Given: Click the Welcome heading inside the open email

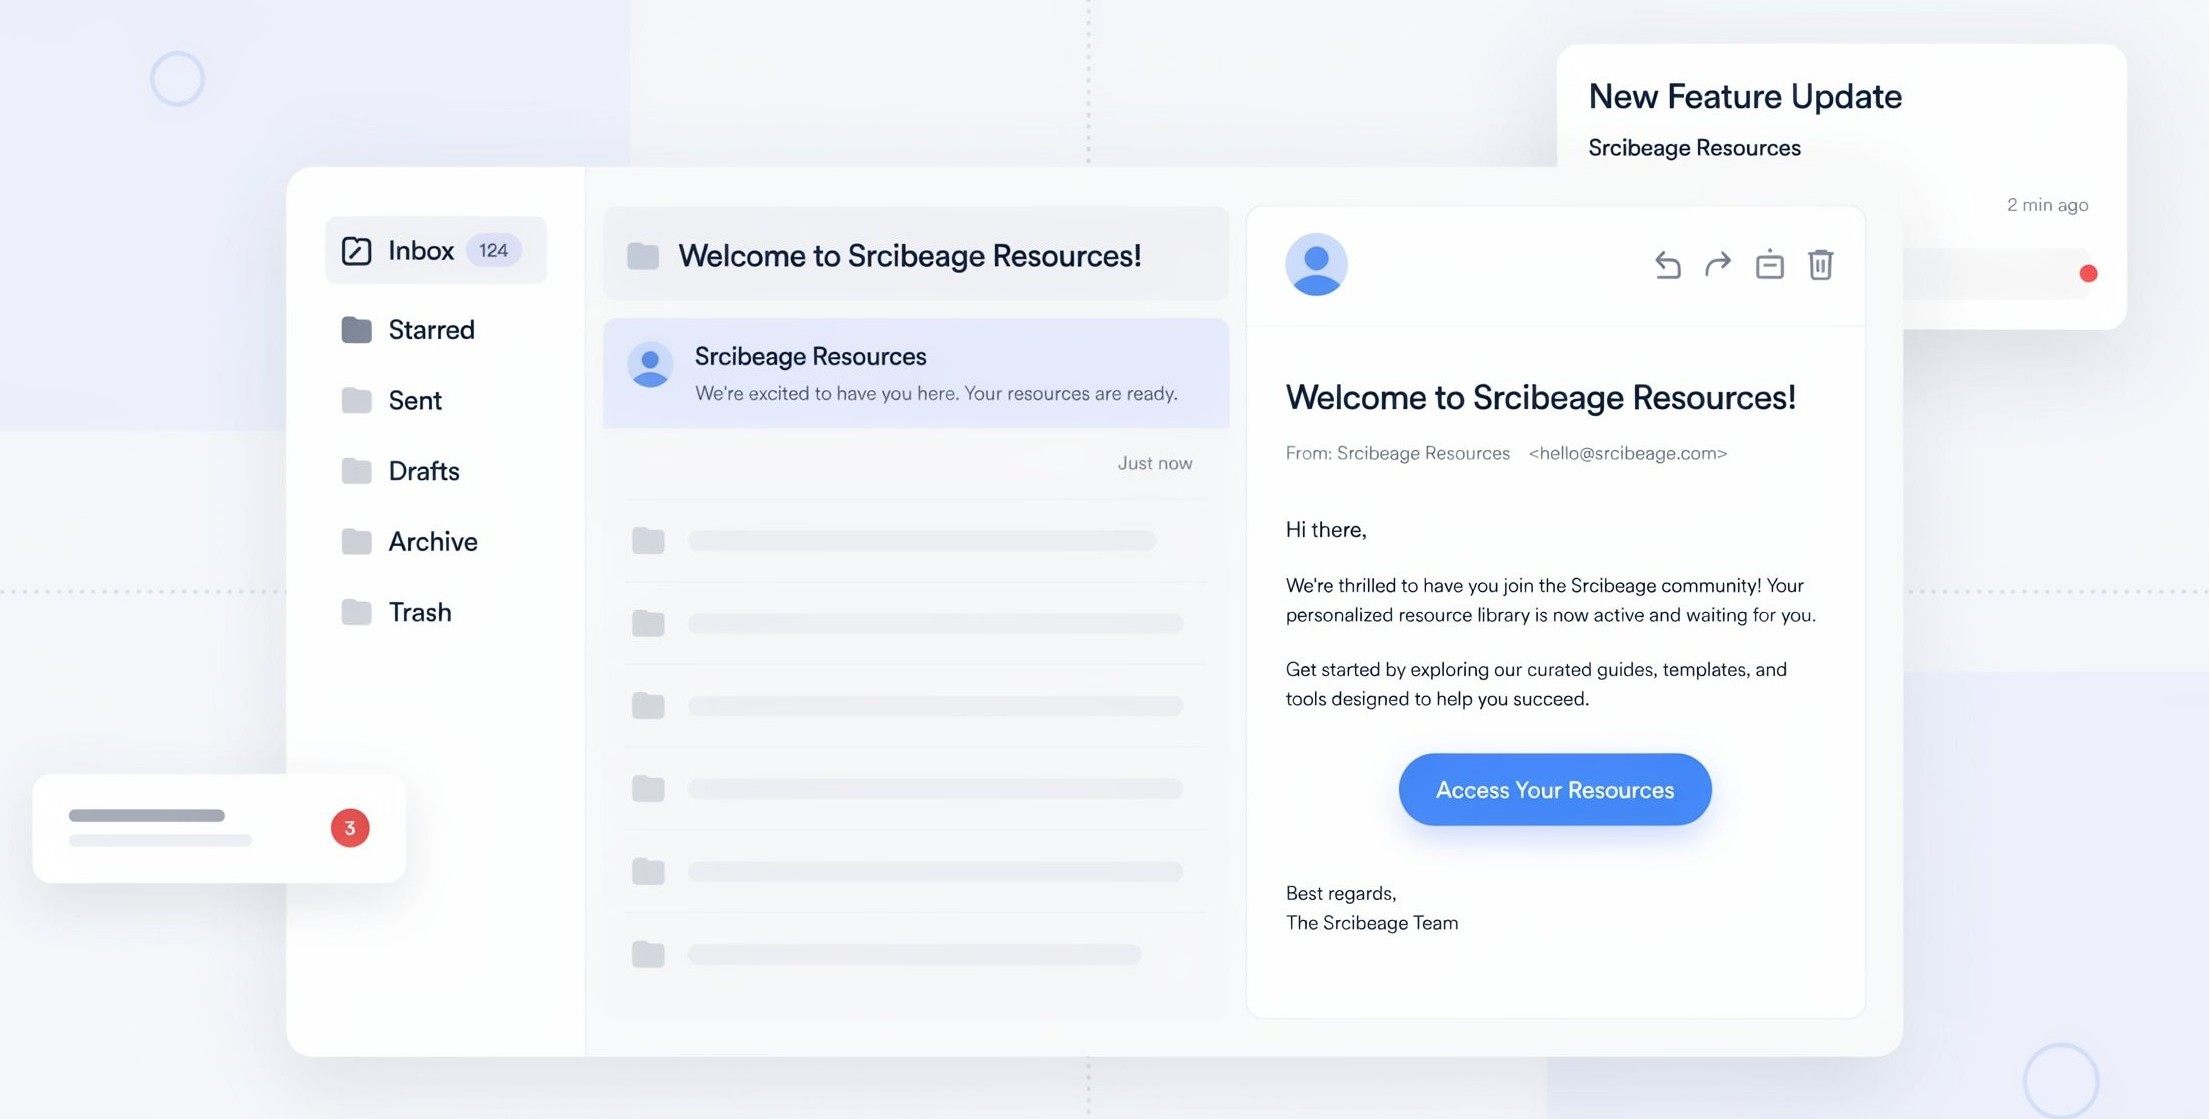Looking at the screenshot, I should tap(1541, 397).
